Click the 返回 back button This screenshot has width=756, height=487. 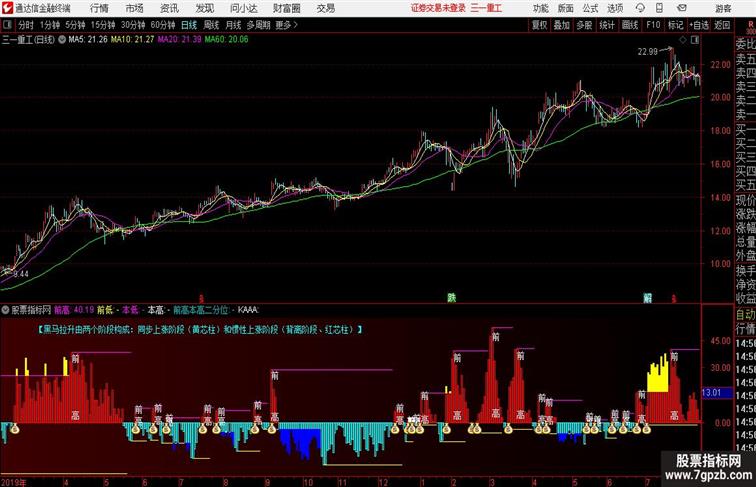[722, 25]
